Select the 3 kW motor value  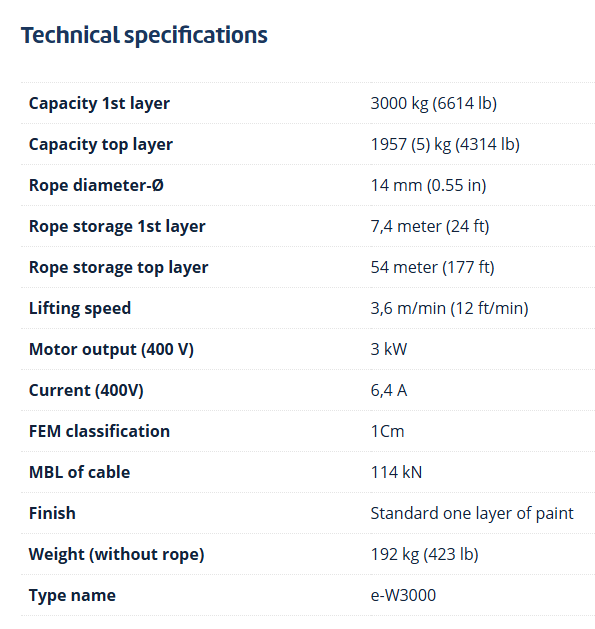pyautogui.click(x=389, y=349)
